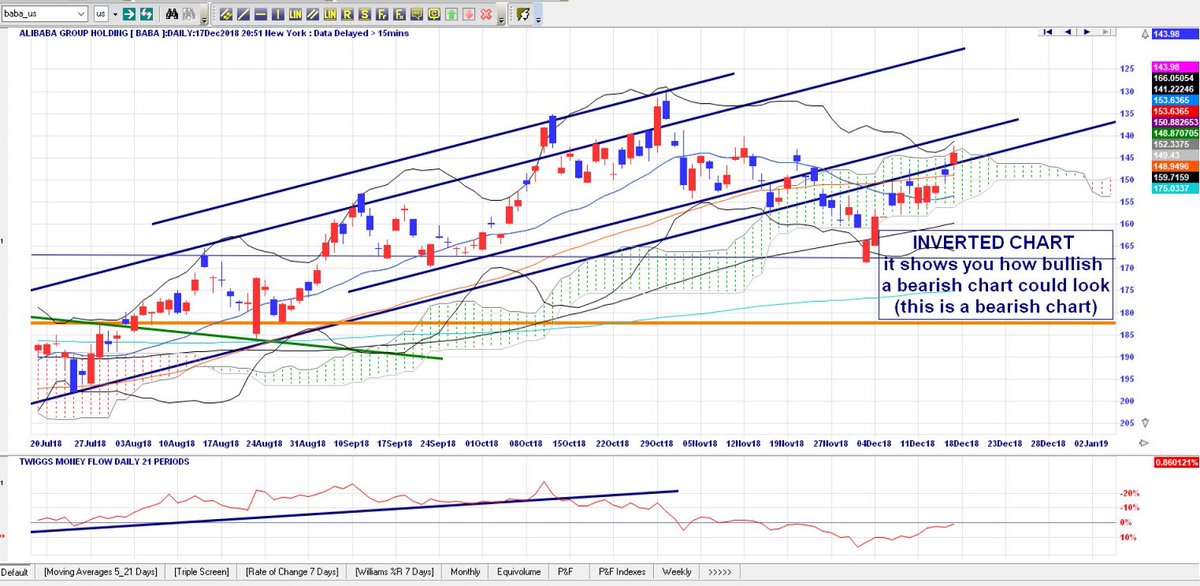Click the green Go arrow icon

click(x=130, y=15)
